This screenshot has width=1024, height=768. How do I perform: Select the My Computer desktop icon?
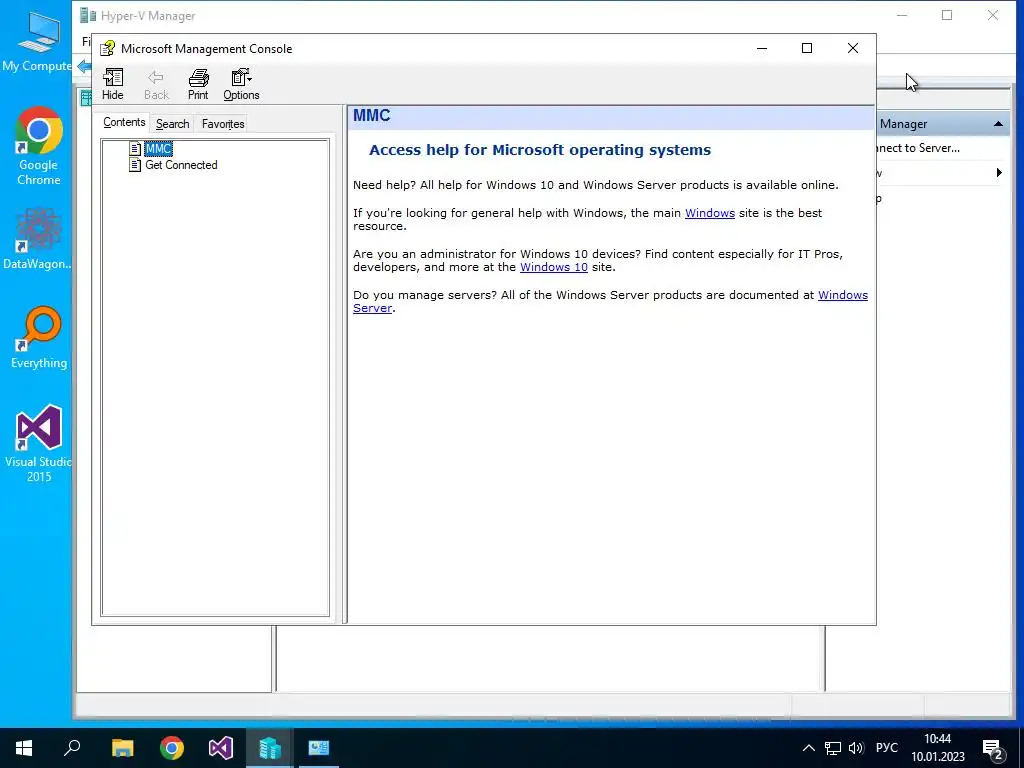click(37, 41)
